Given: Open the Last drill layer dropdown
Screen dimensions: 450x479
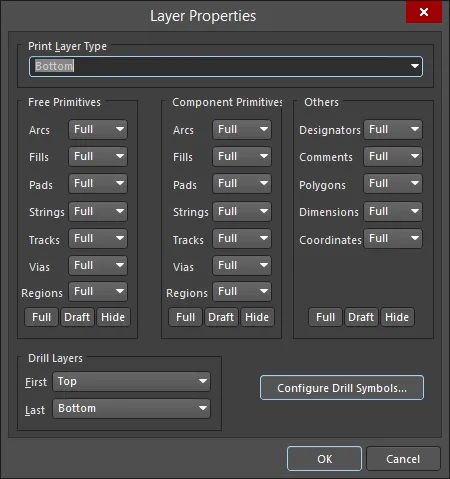Looking at the screenshot, I should (x=131, y=408).
